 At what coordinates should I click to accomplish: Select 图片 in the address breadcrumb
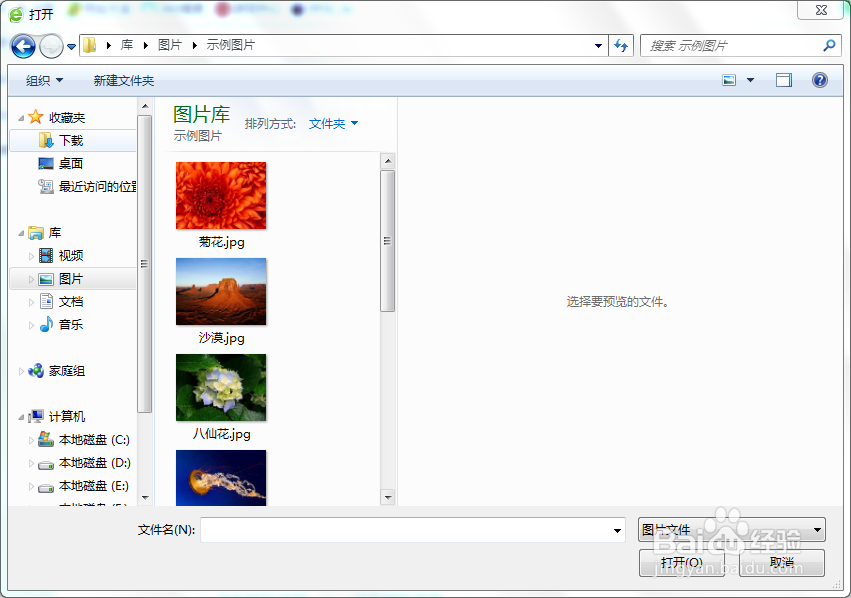[169, 45]
